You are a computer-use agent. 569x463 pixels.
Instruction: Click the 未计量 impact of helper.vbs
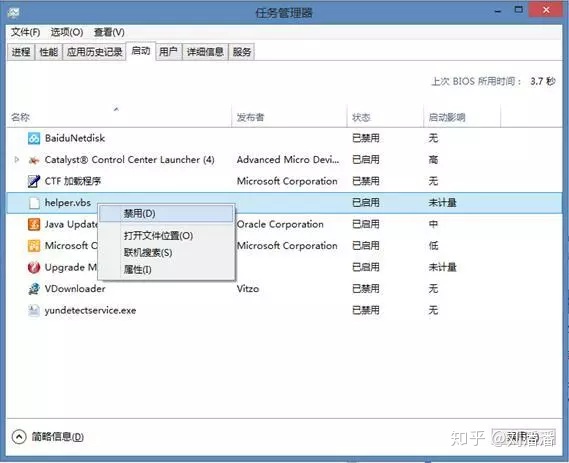coord(442,202)
